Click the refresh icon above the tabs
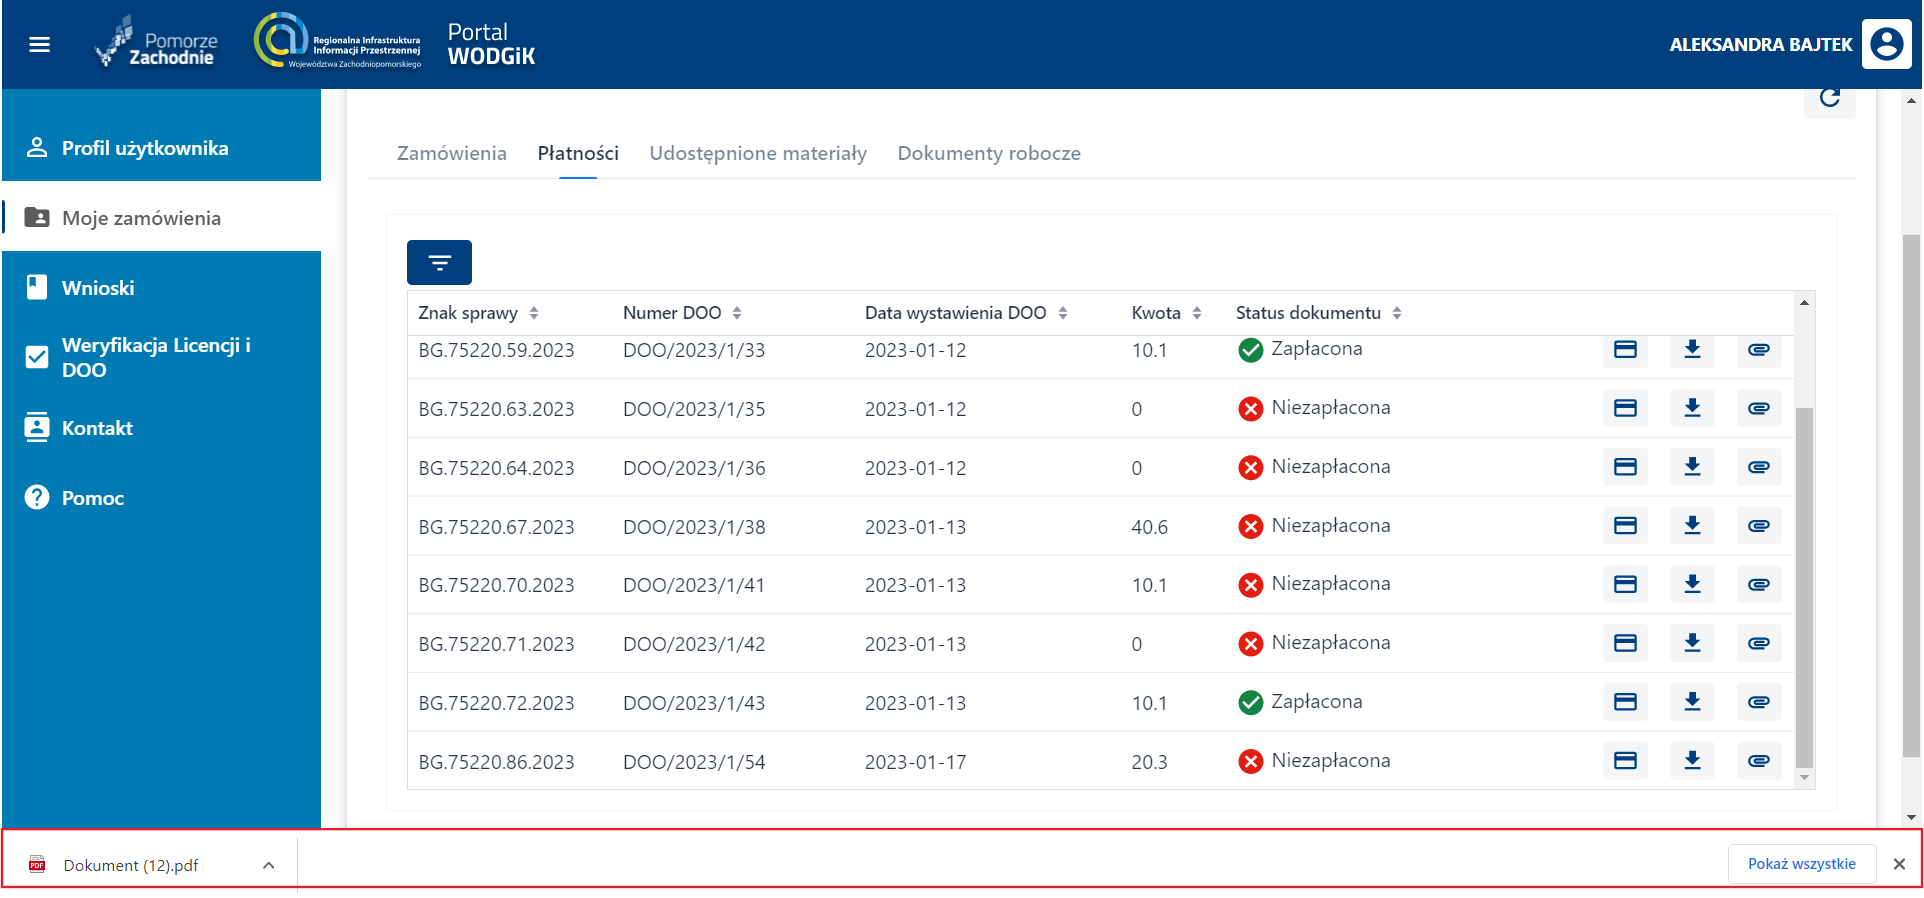 click(x=1829, y=98)
